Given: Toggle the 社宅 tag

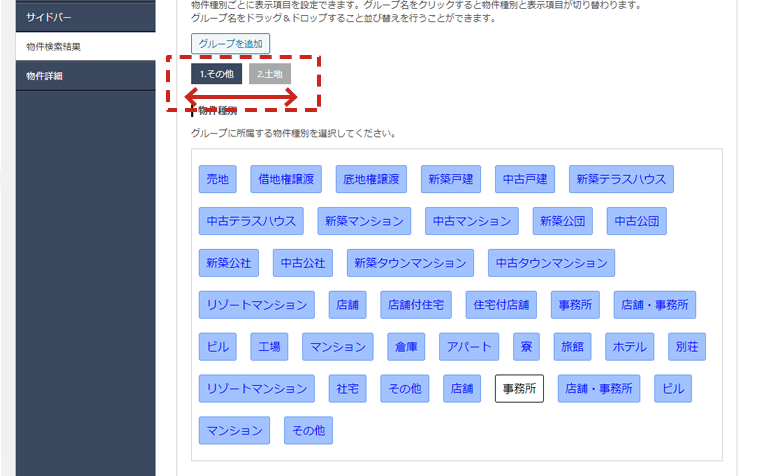Looking at the screenshot, I should click(x=347, y=389).
